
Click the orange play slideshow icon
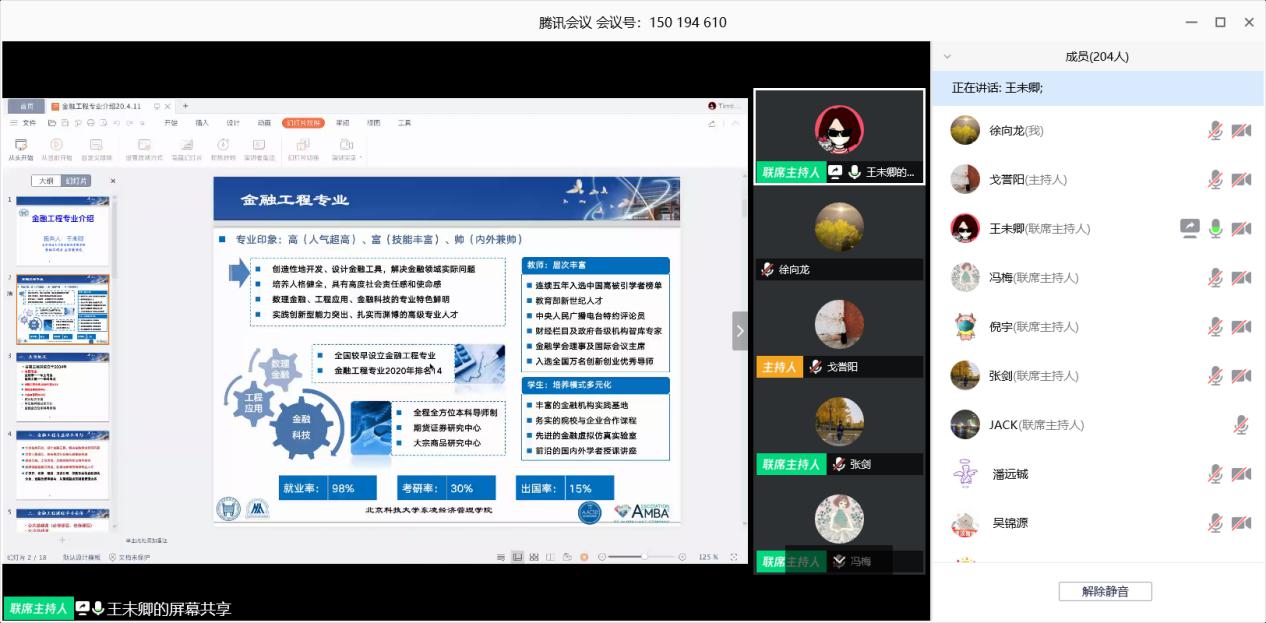(585, 557)
